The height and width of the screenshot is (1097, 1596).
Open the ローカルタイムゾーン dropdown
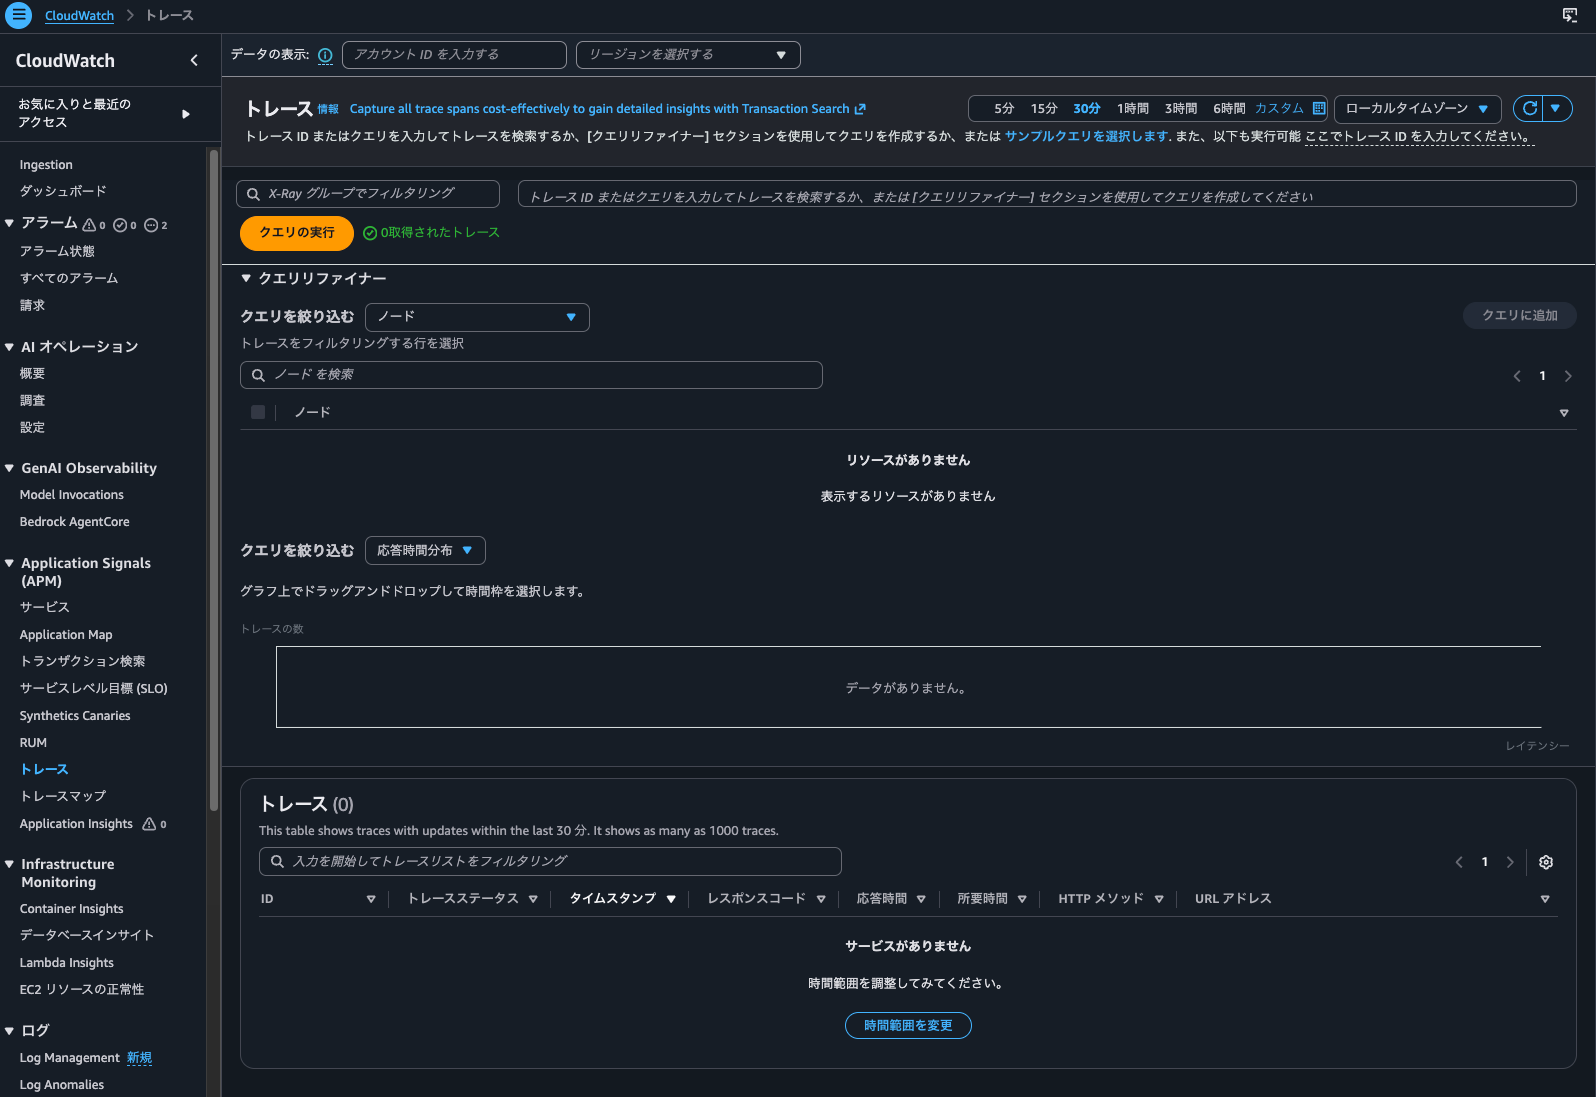[x=1416, y=108]
